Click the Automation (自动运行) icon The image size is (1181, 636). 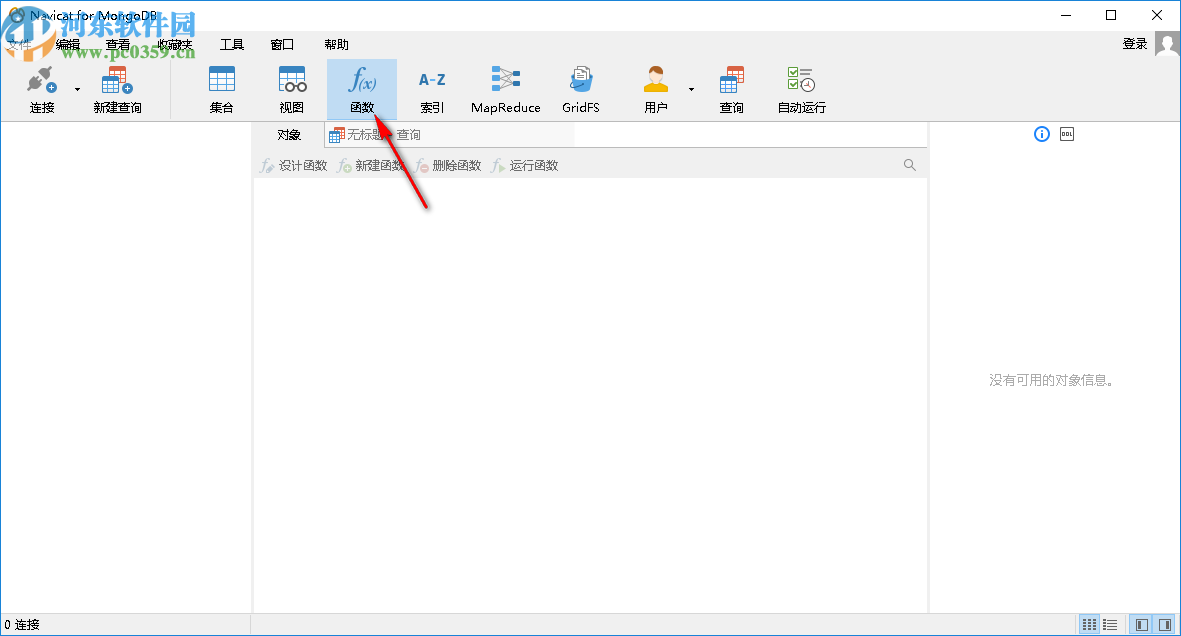[801, 80]
